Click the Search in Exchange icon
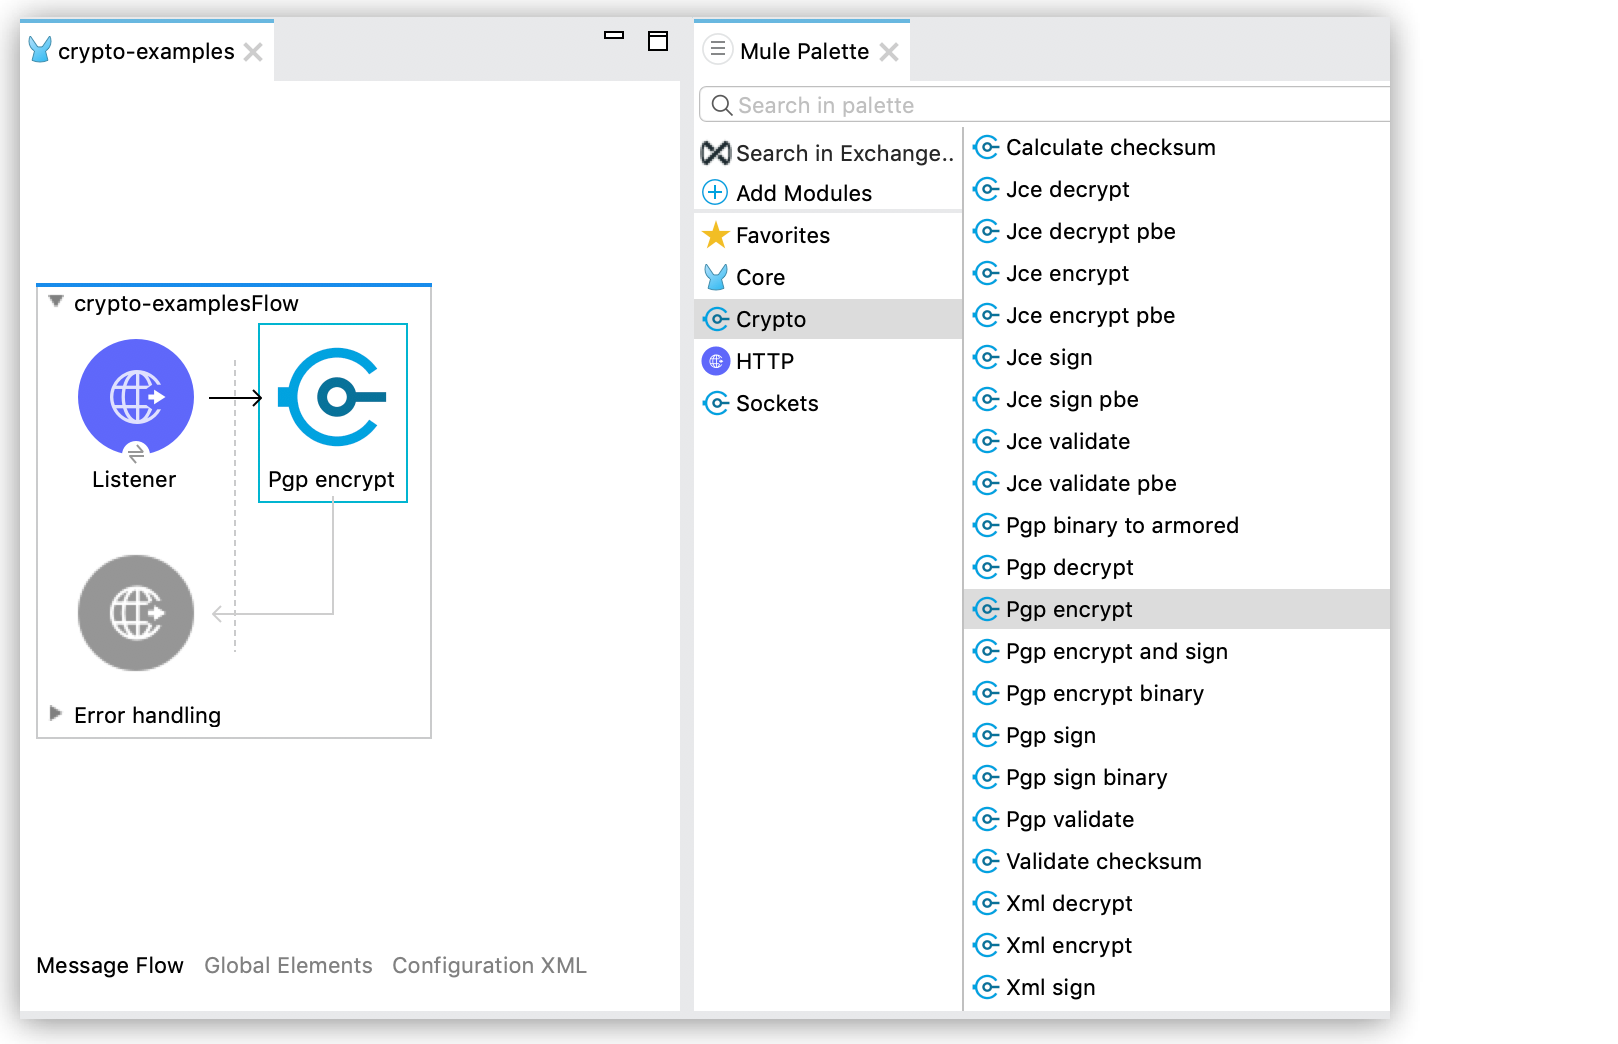This screenshot has width=1618, height=1044. 714,153
